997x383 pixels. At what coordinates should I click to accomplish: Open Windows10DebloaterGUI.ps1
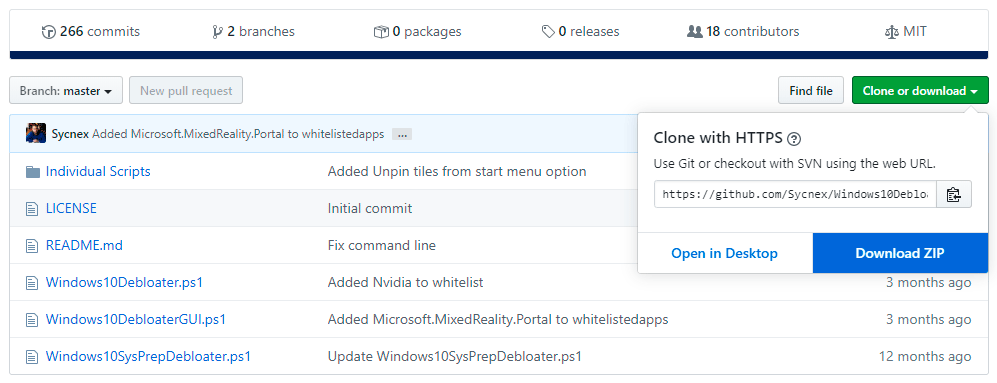coord(135,319)
